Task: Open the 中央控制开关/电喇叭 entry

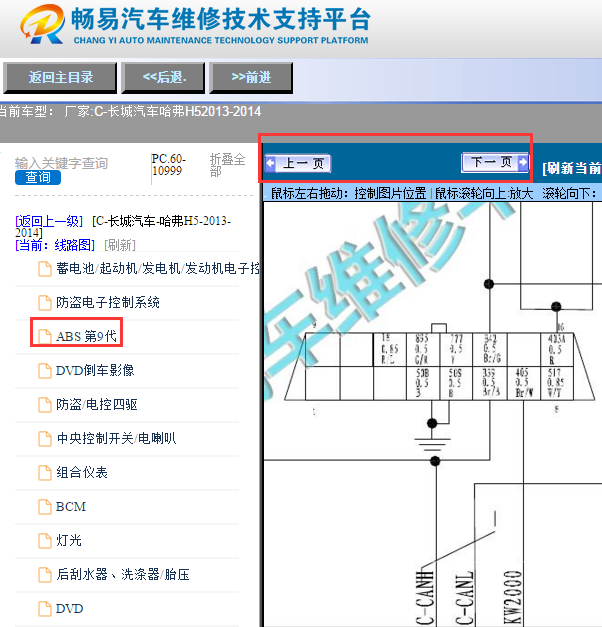Action: click(116, 438)
